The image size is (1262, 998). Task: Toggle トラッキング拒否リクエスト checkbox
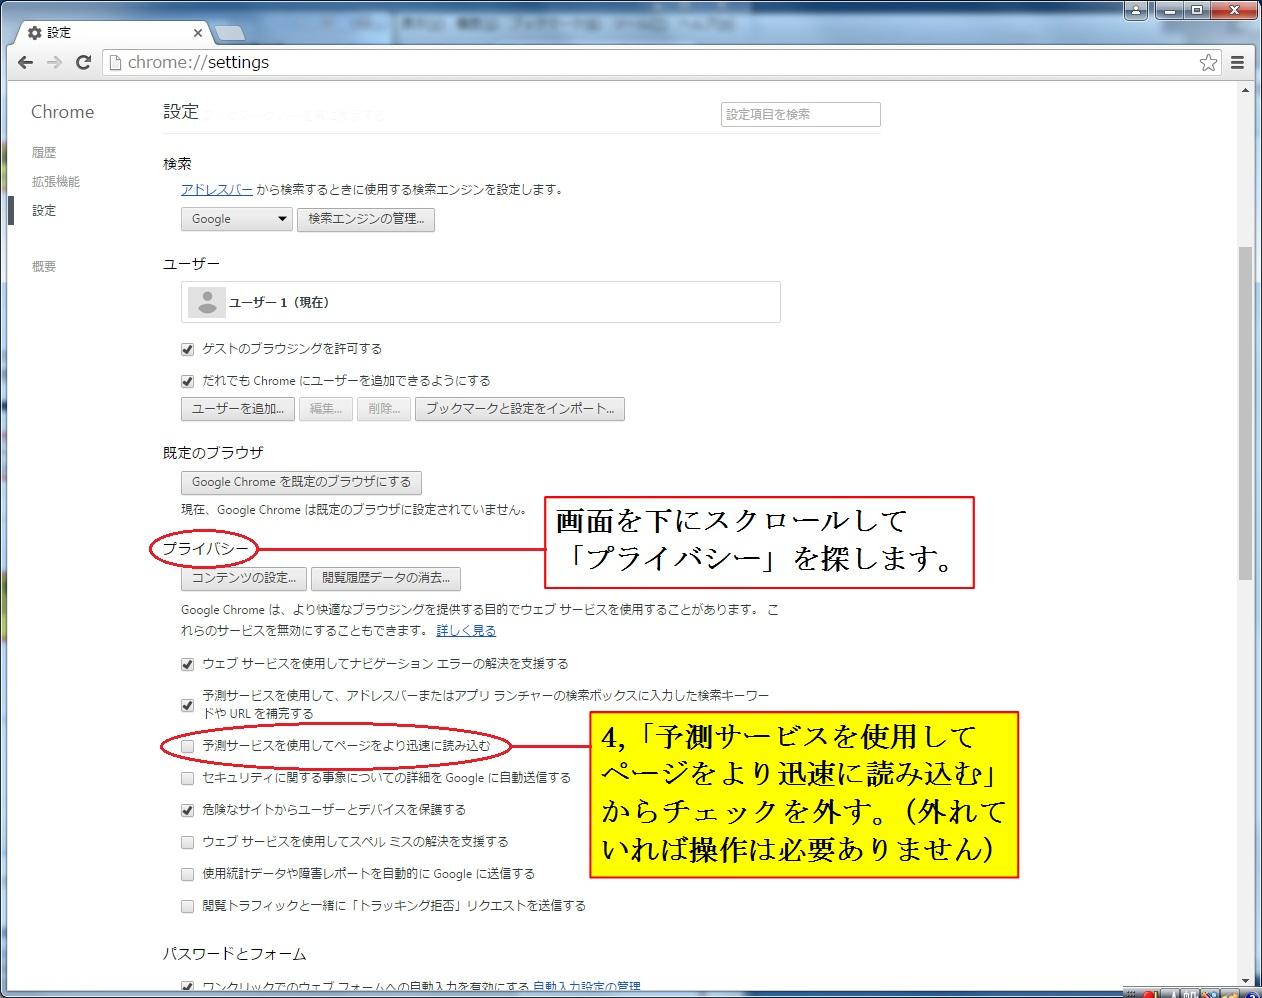187,906
